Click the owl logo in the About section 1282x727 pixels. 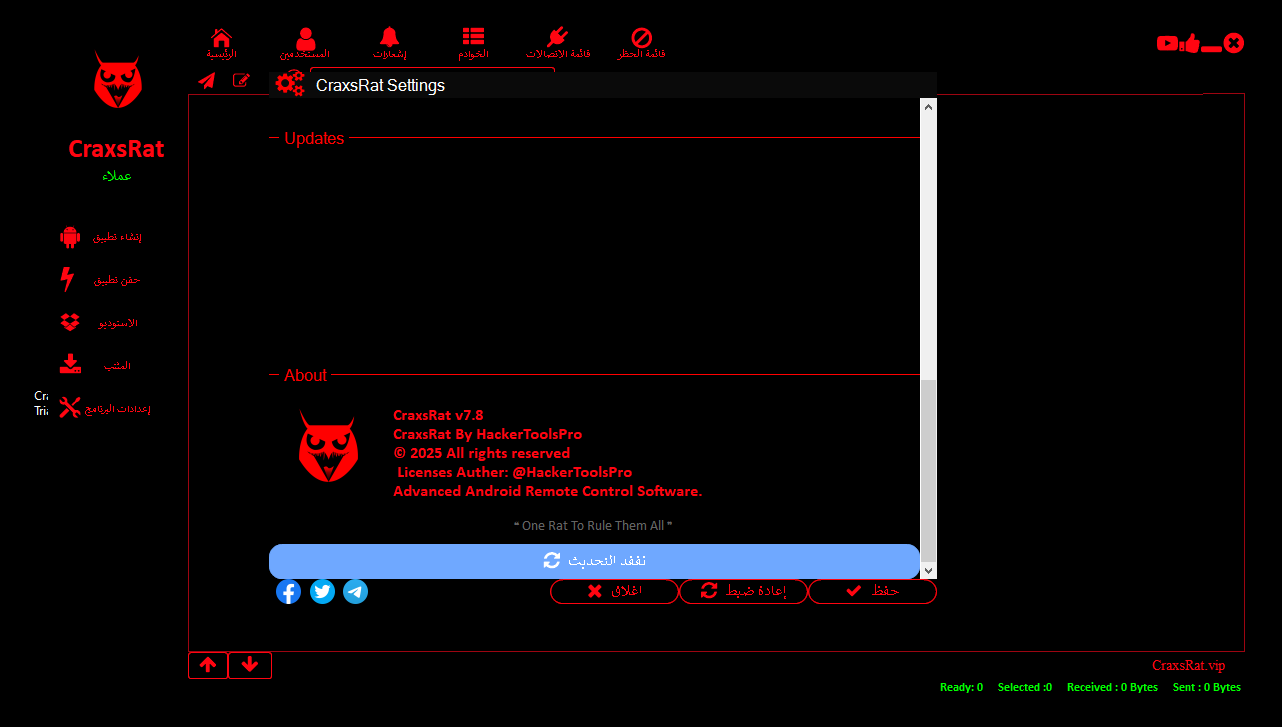[328, 447]
